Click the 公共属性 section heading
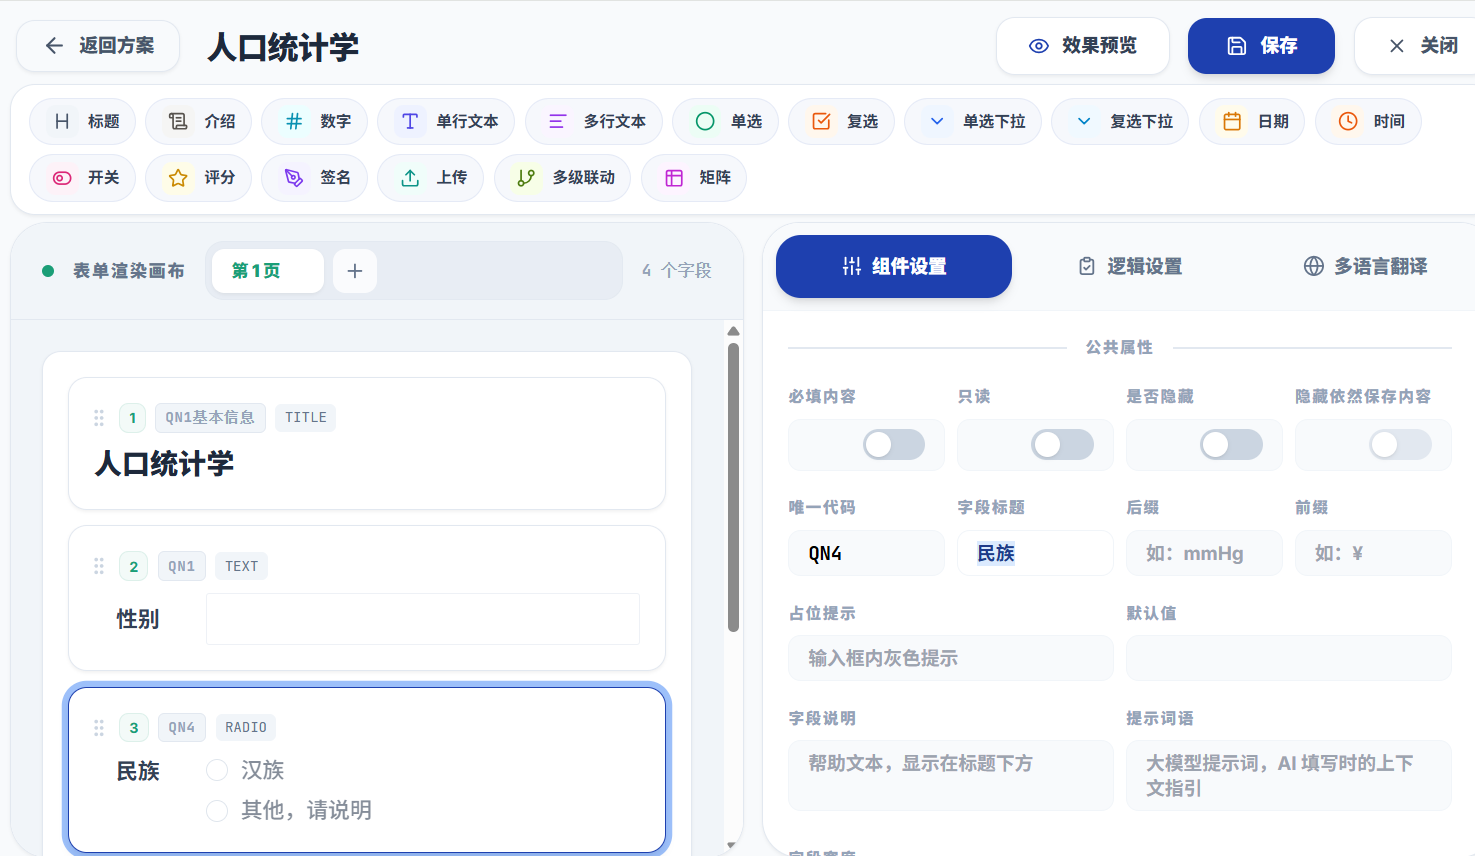1475x856 pixels. tap(1120, 348)
